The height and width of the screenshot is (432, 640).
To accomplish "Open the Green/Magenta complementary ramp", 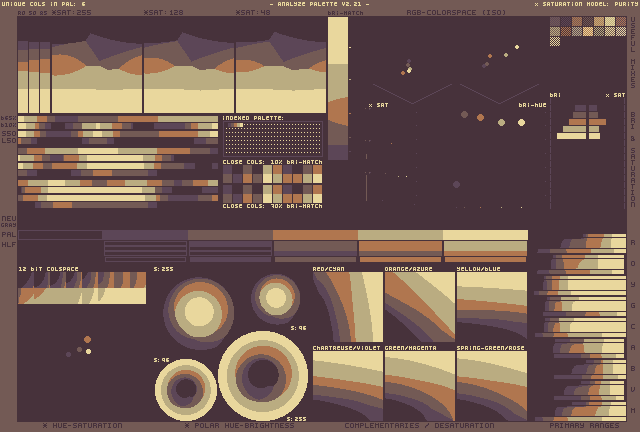I will click(420, 386).
